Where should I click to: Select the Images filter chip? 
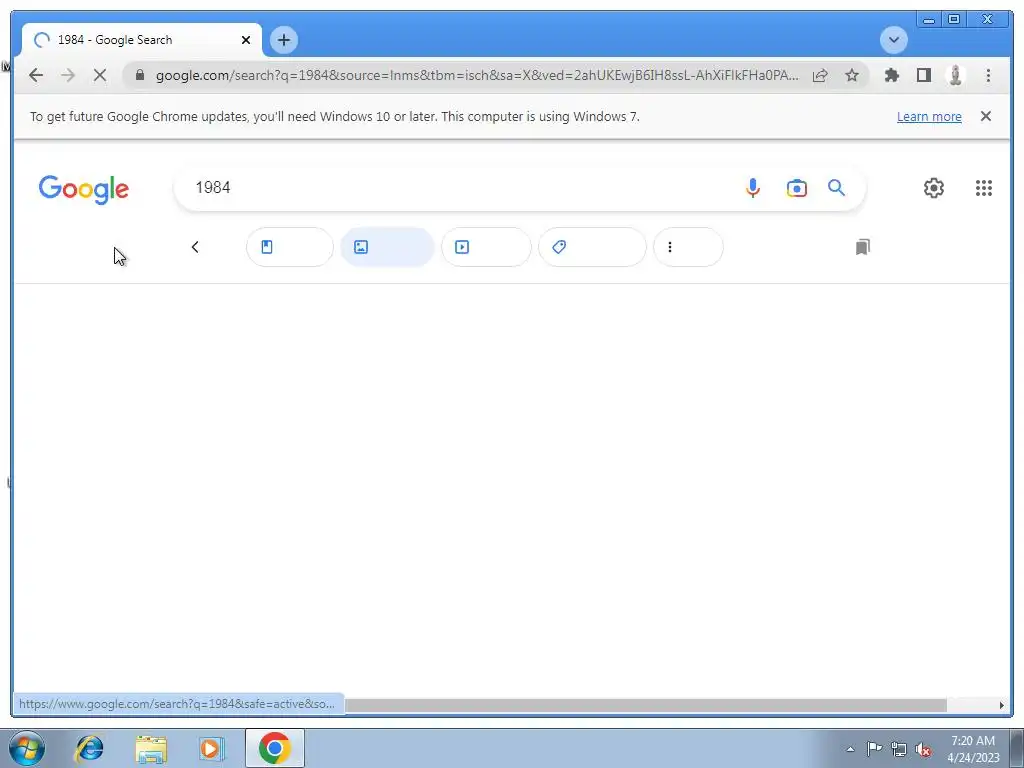(x=387, y=247)
